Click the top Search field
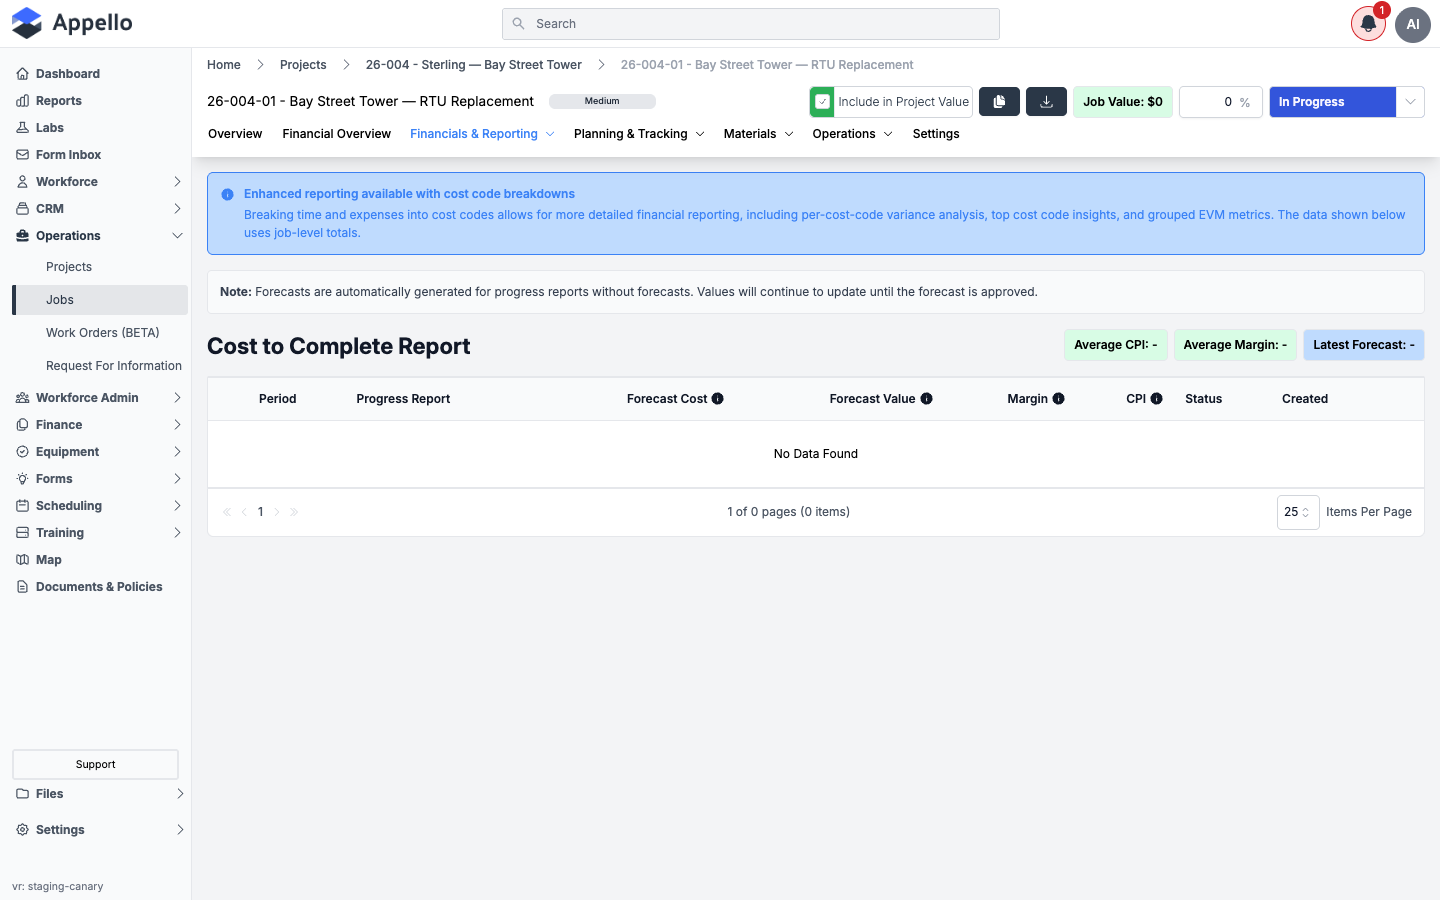This screenshot has width=1440, height=918. pyautogui.click(x=751, y=24)
